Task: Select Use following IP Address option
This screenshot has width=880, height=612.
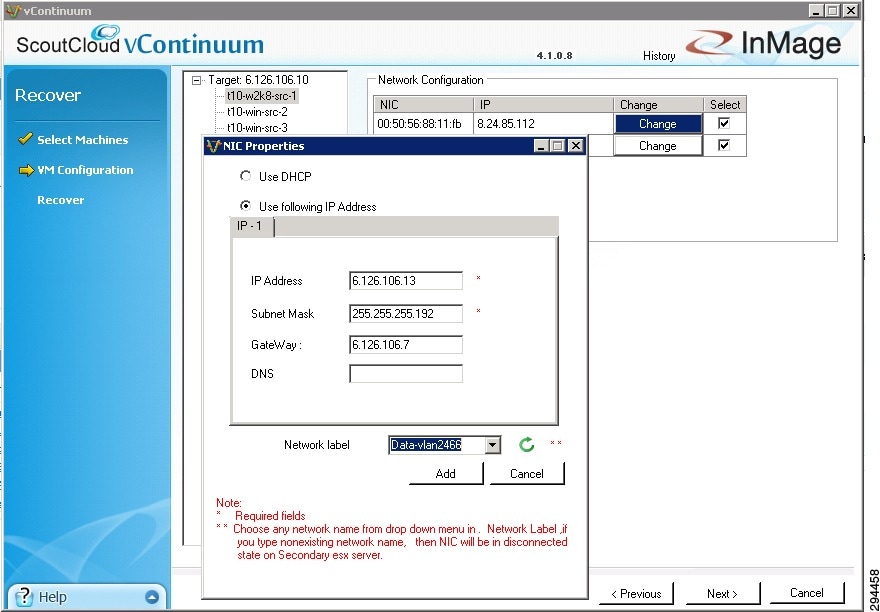Action: coord(245,206)
